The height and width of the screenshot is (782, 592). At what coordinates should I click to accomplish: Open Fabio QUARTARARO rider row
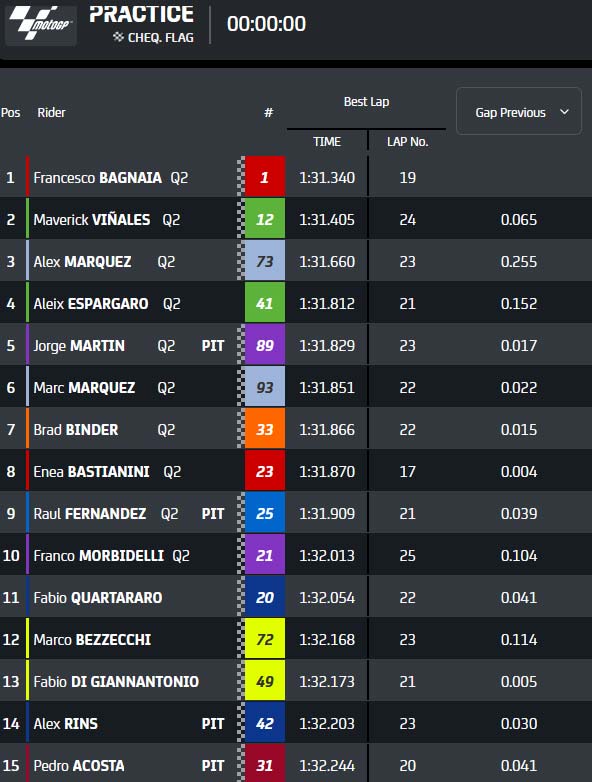point(296,597)
